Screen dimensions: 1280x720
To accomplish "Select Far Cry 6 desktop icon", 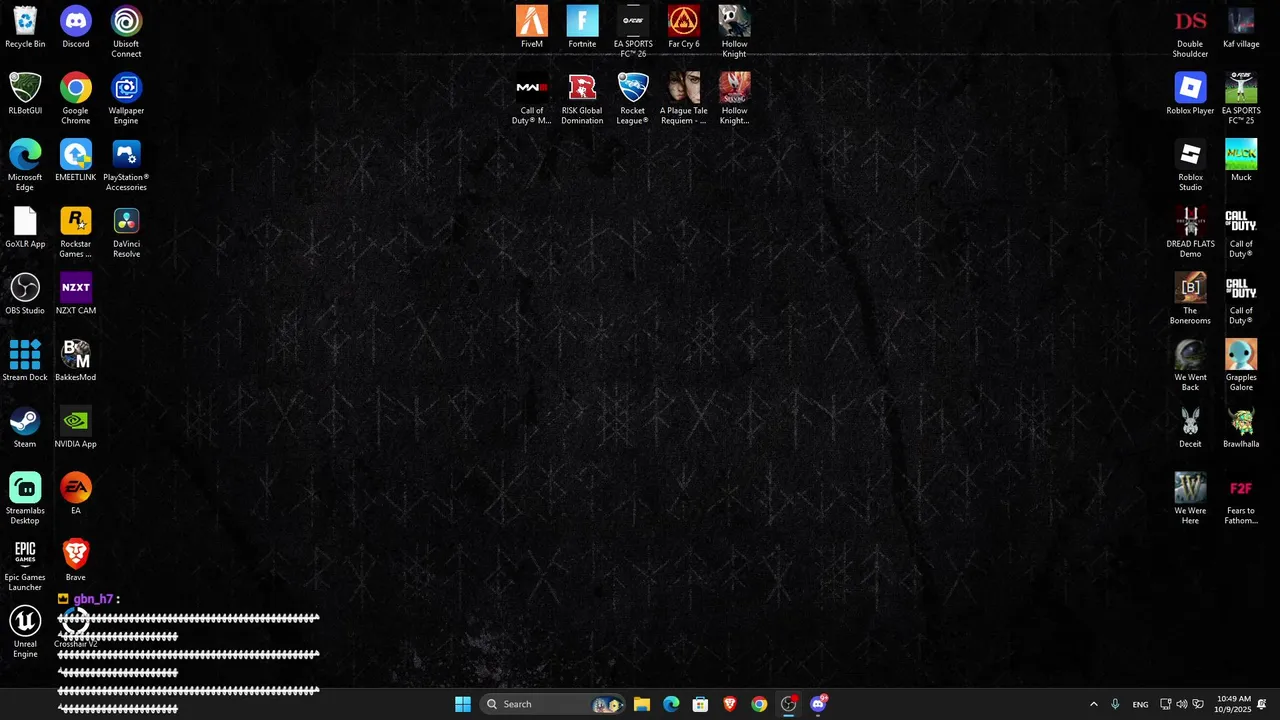I will [684, 27].
